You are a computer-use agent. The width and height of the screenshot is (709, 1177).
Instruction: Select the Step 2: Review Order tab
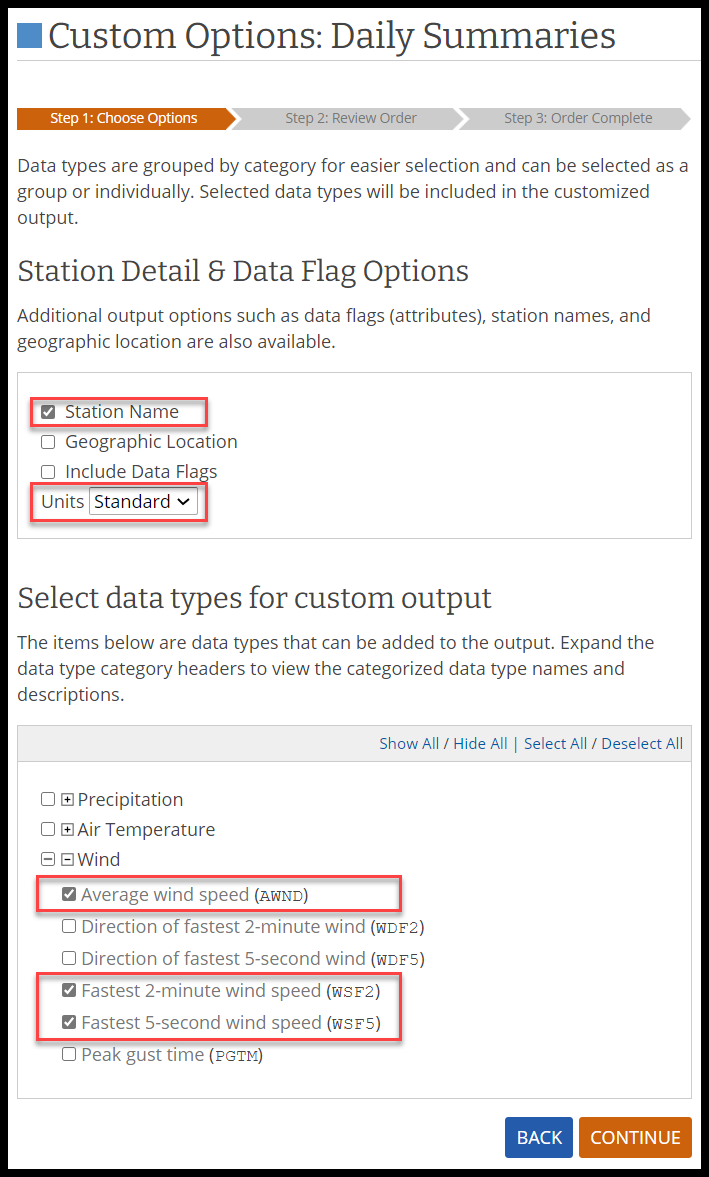tap(351, 118)
